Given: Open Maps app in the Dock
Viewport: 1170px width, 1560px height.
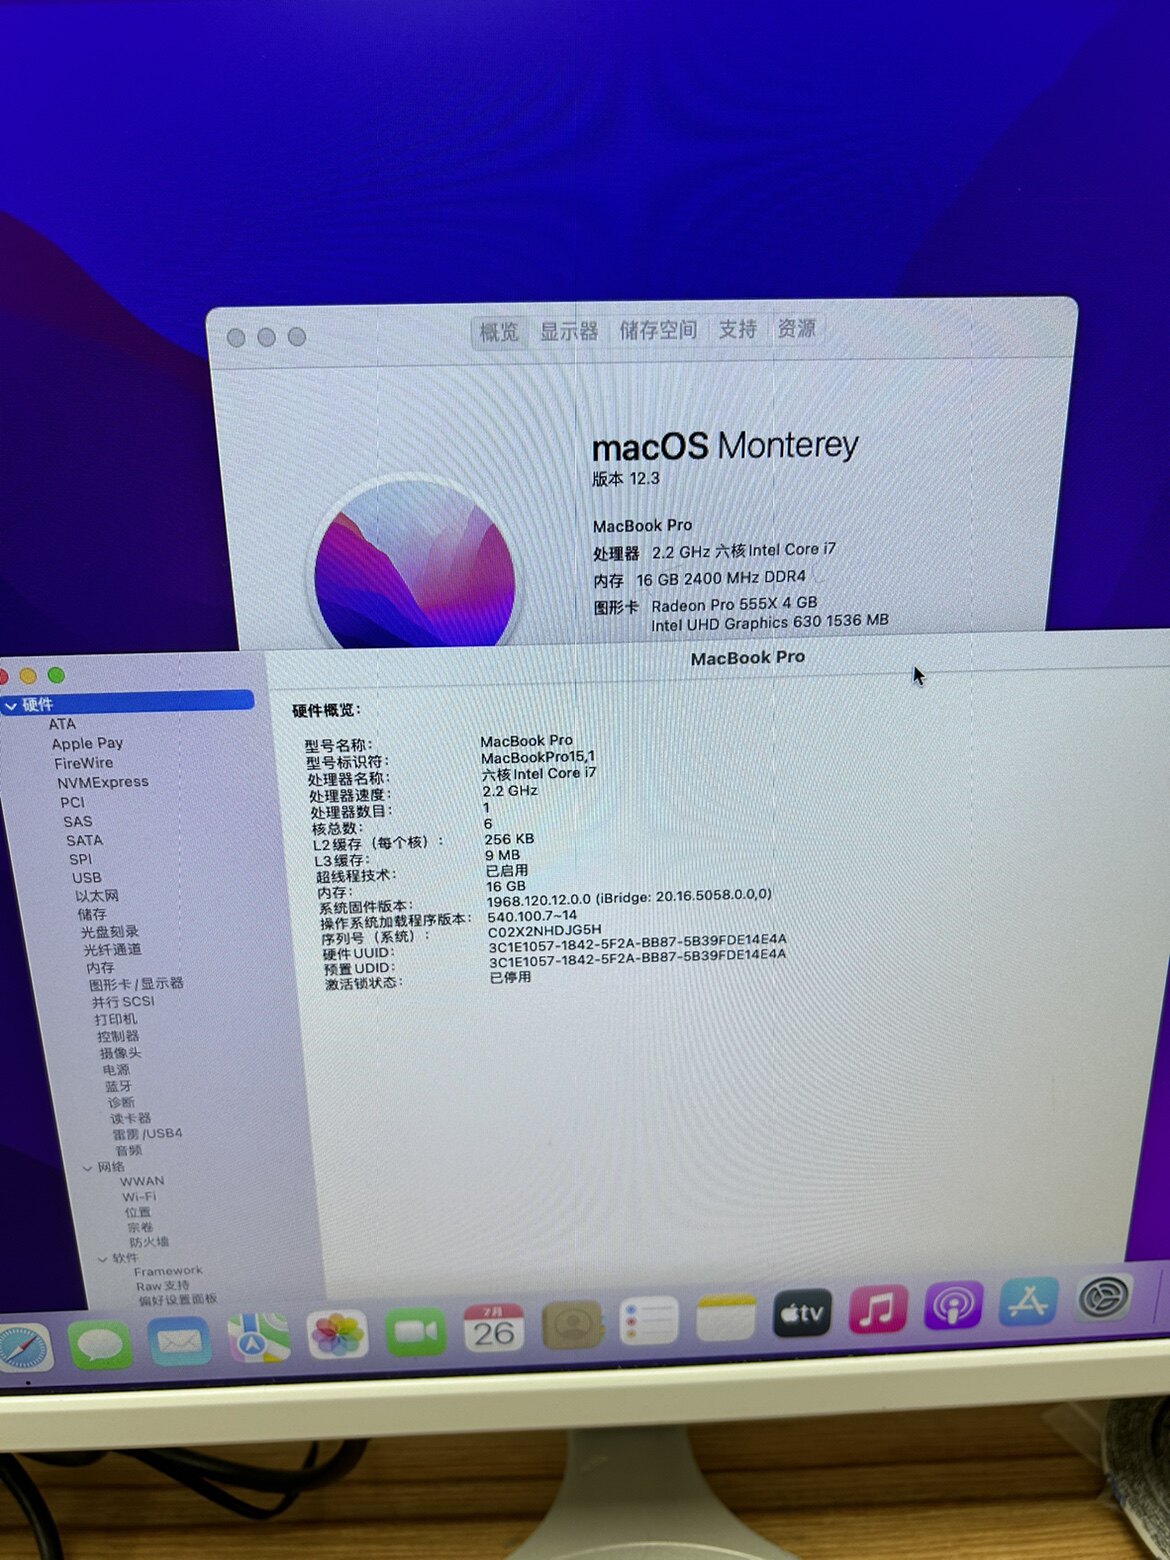Looking at the screenshot, I should point(258,1337).
